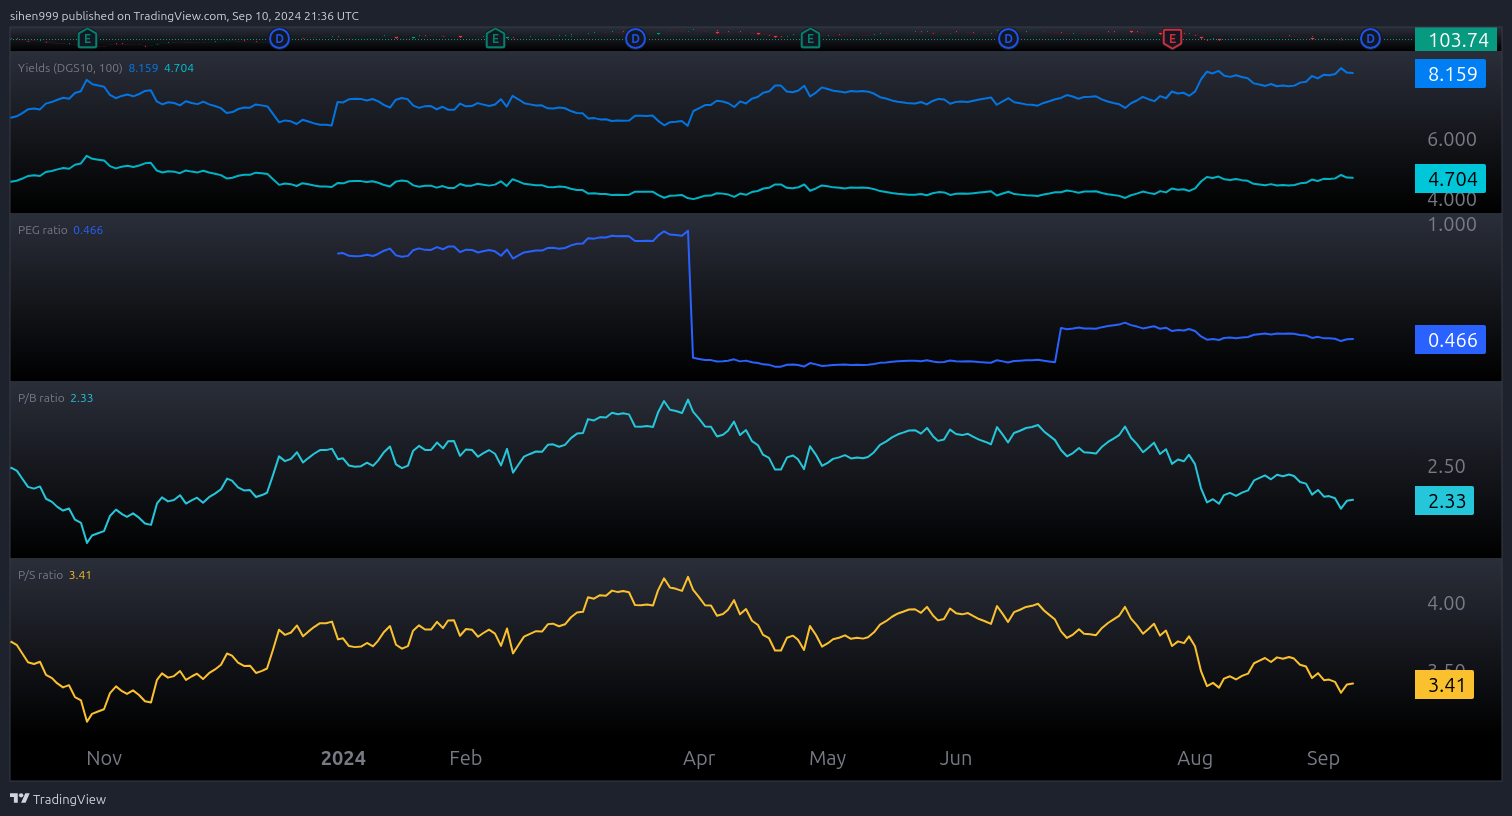Click the dividend D marker in mid-June
Screen dimensions: 1512x816
(x=1009, y=39)
